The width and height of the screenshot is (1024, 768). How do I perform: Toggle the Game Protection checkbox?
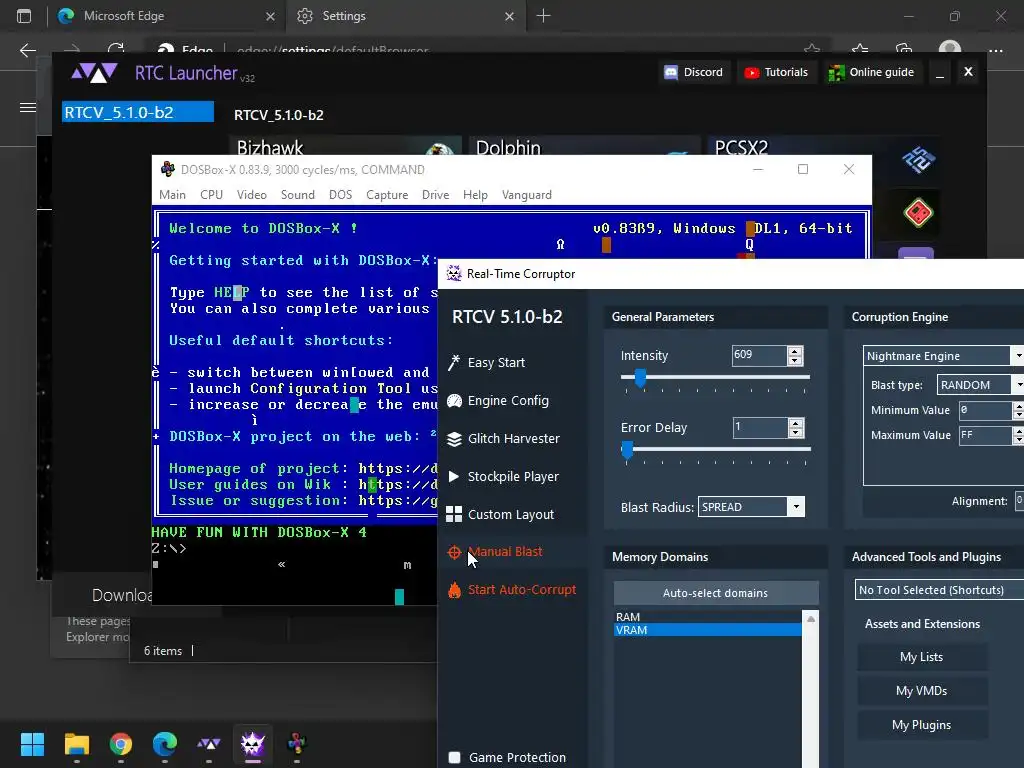(x=455, y=758)
